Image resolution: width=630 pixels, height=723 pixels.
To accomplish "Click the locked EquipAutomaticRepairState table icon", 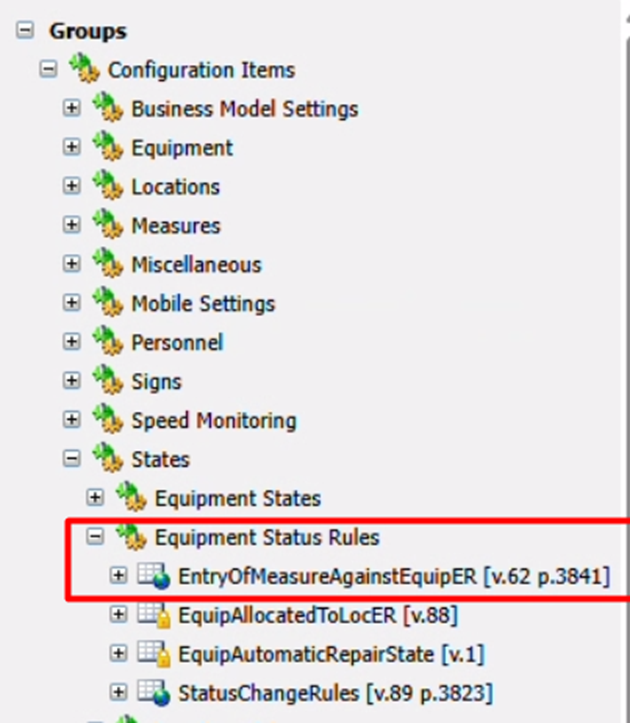I will [154, 654].
